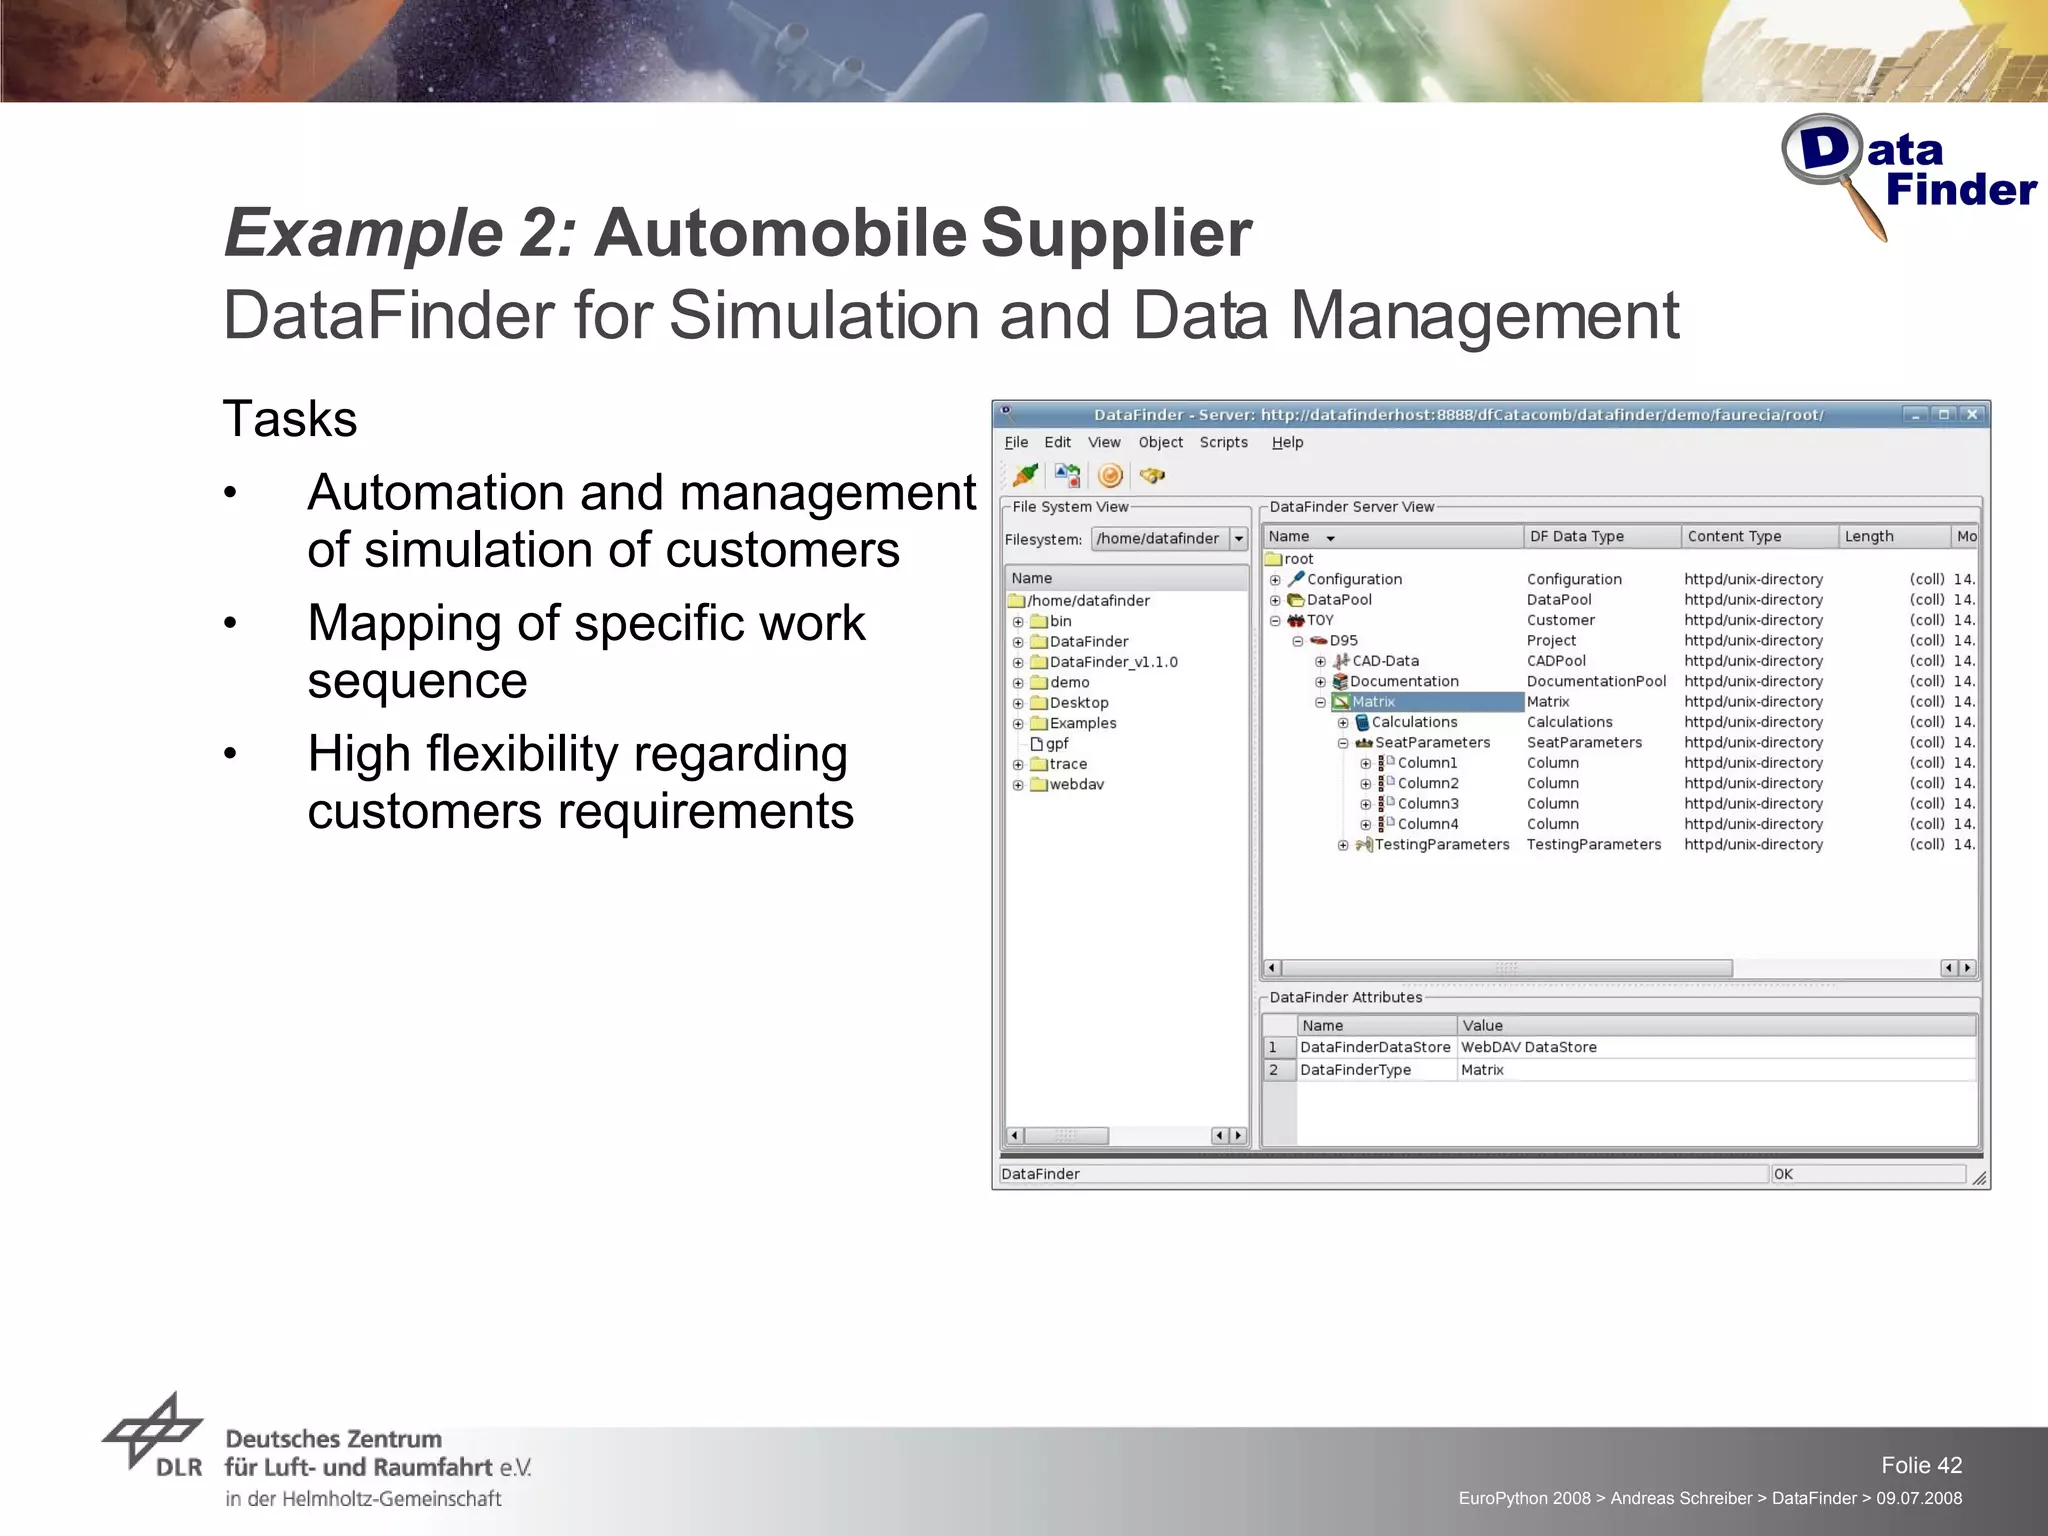2048x1536 pixels.
Task: Click the gpf file icon
Action: (1037, 744)
